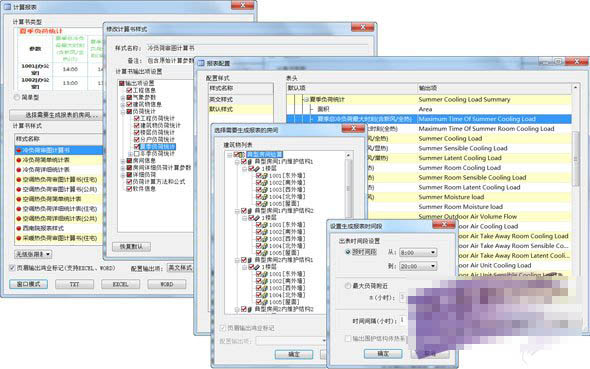
Task: Open the 配置输出项 英文样式 dropdown
Action: click(180, 268)
